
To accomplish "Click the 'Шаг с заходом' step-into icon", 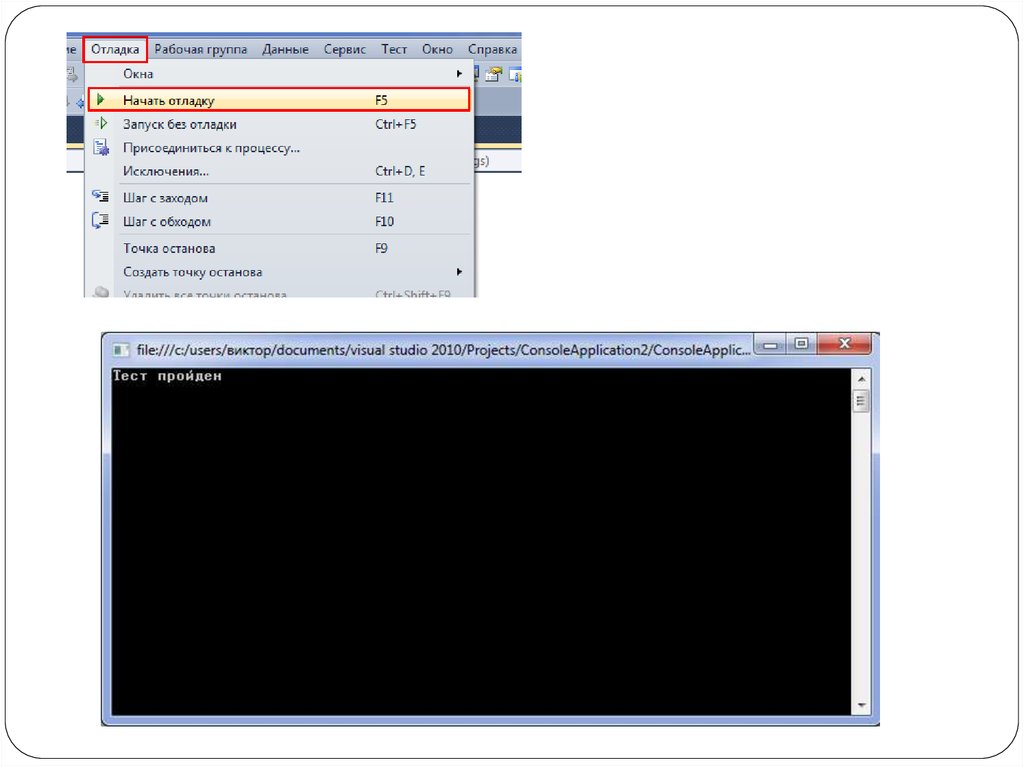I will tap(101, 197).
